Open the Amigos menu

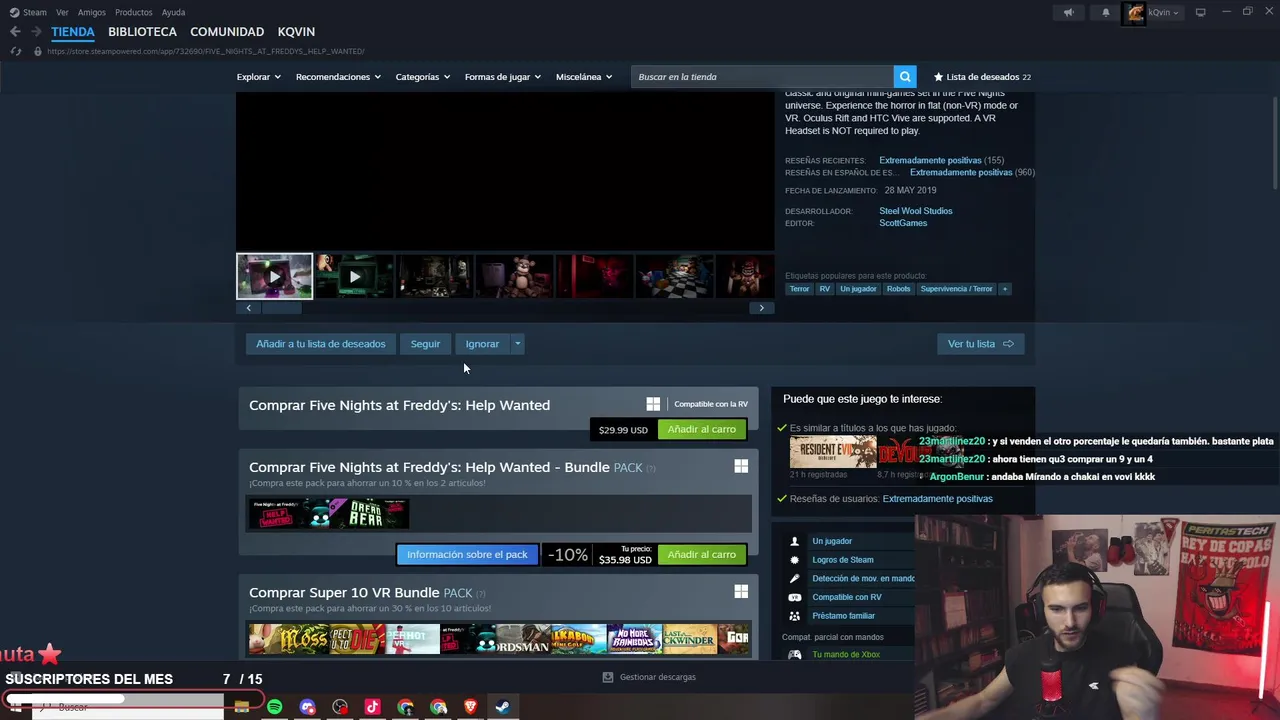[x=92, y=13]
